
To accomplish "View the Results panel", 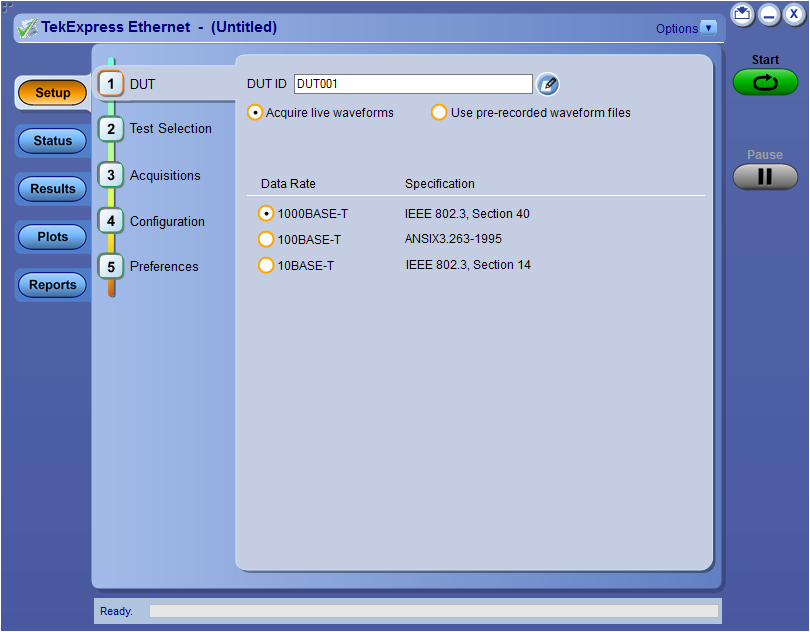I will 51,188.
